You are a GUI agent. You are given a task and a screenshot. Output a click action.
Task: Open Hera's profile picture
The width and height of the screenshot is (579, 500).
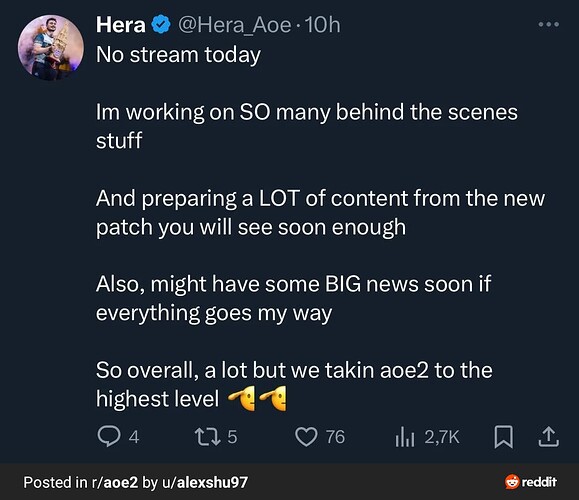51,47
